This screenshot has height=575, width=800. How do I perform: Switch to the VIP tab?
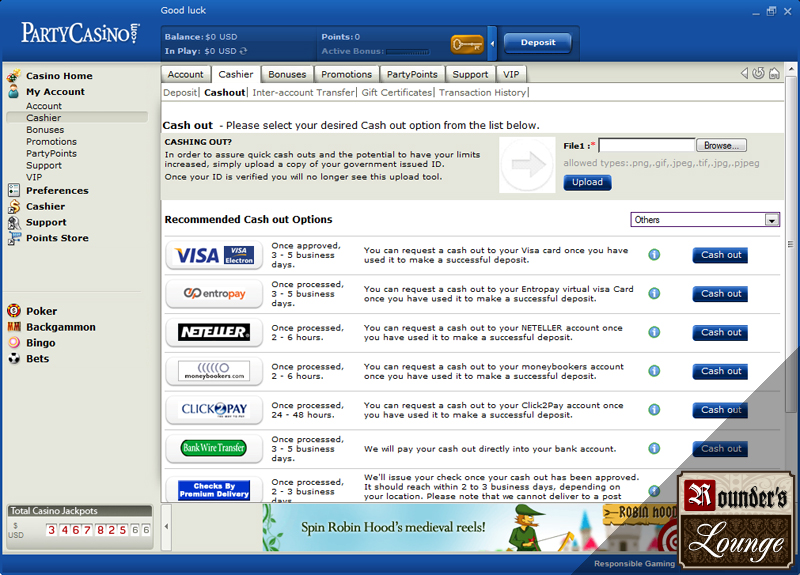tap(511, 74)
